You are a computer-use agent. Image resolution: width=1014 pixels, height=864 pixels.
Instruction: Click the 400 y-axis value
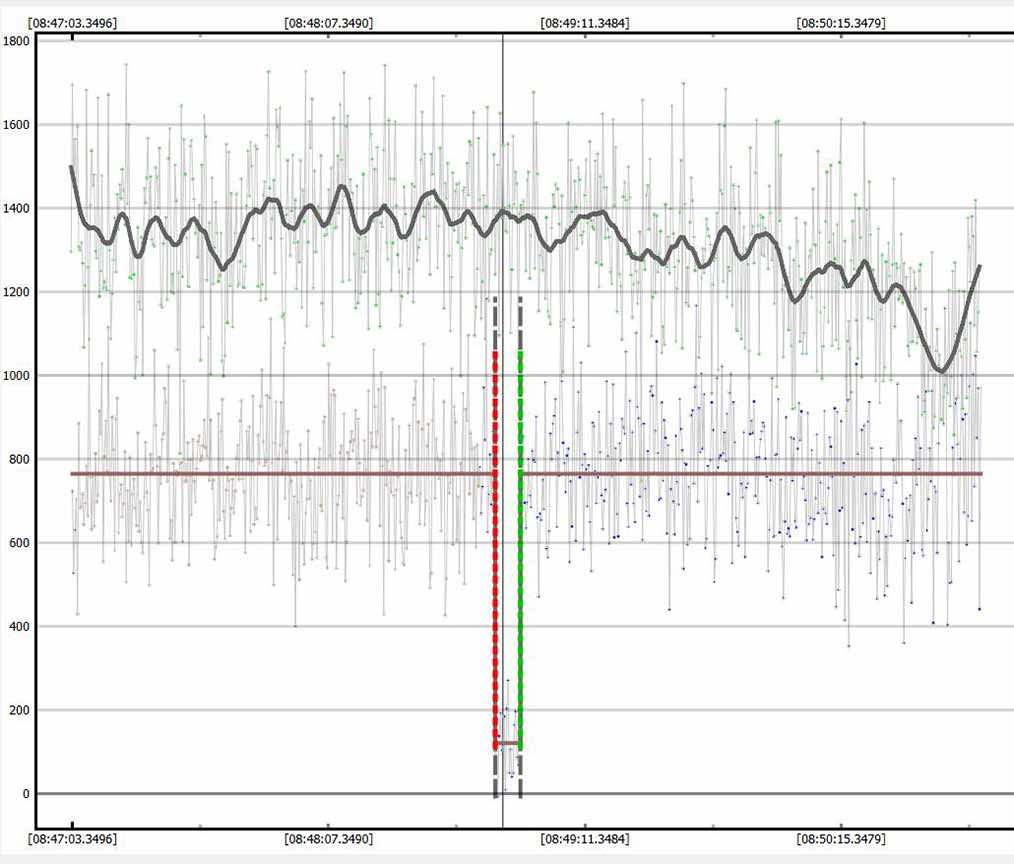pyautogui.click(x=19, y=627)
